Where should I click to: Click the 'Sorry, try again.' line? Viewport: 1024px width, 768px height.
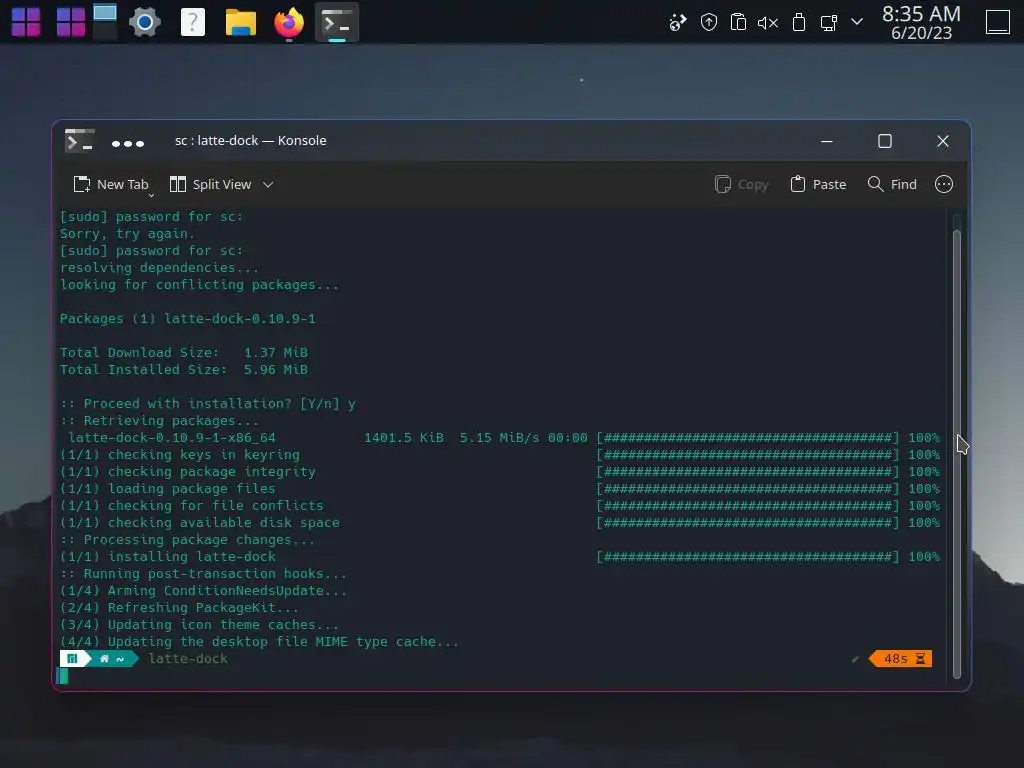click(127, 234)
